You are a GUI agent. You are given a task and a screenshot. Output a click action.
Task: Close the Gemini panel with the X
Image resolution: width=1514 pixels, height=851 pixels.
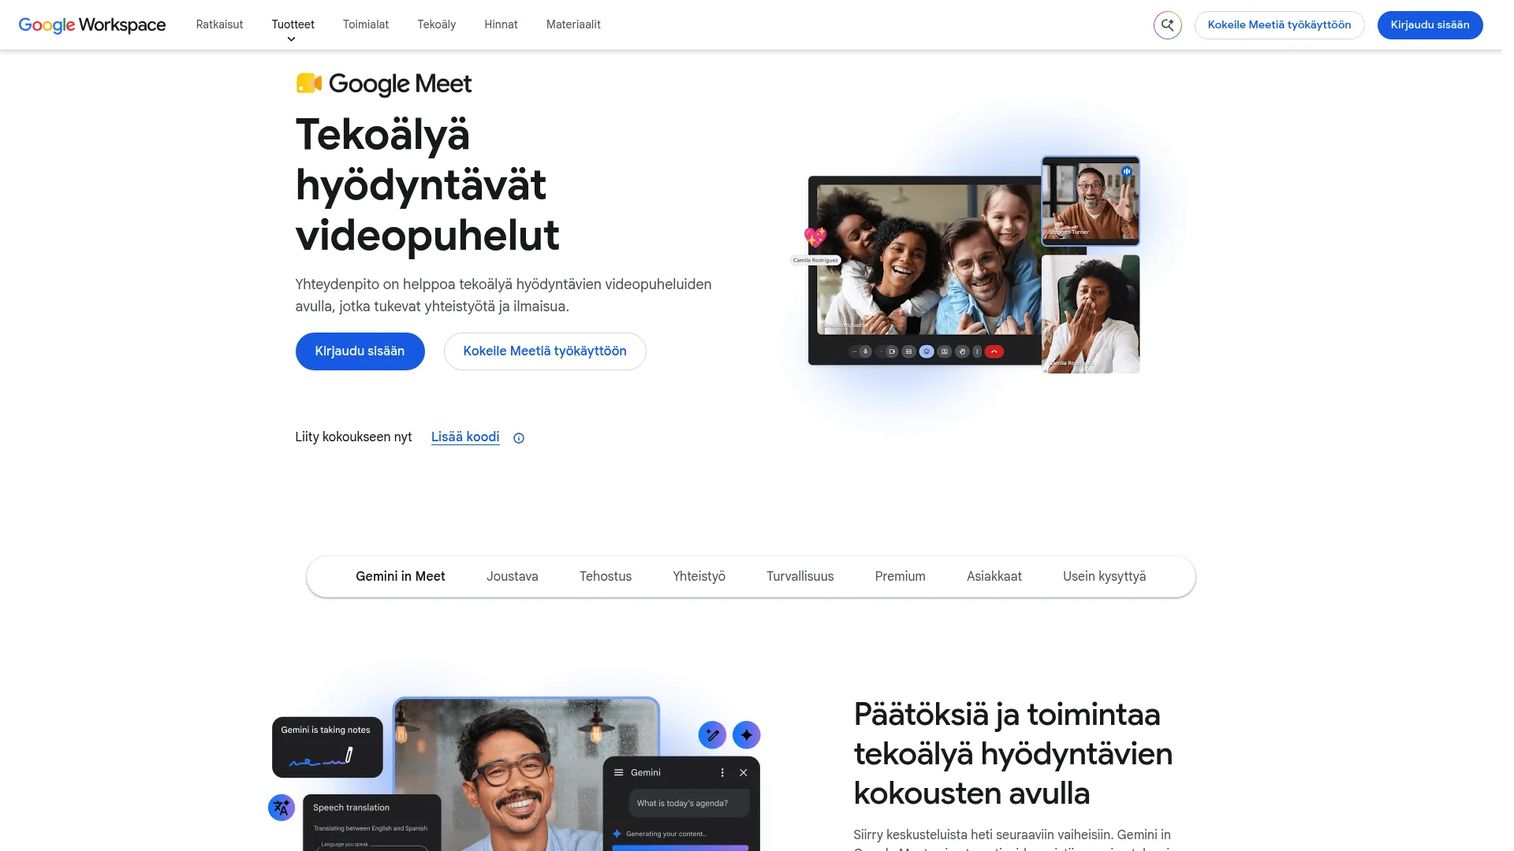tap(743, 772)
